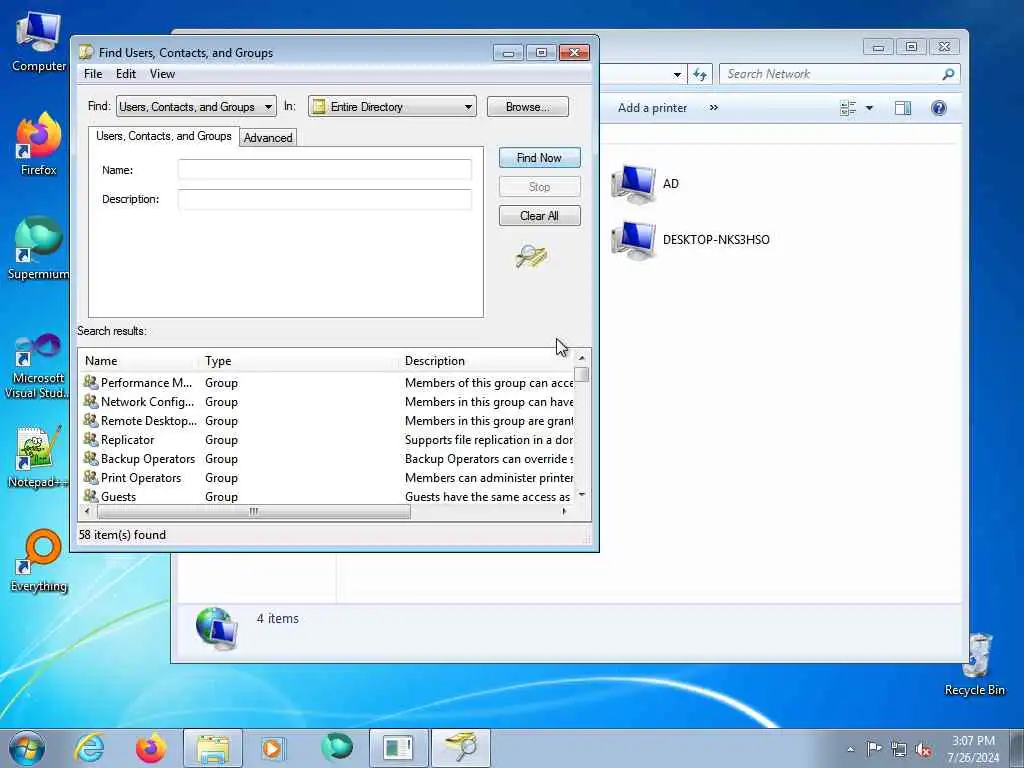The height and width of the screenshot is (768, 1024).
Task: Click the results vertical scrollbar down arrow
Action: tap(581, 495)
